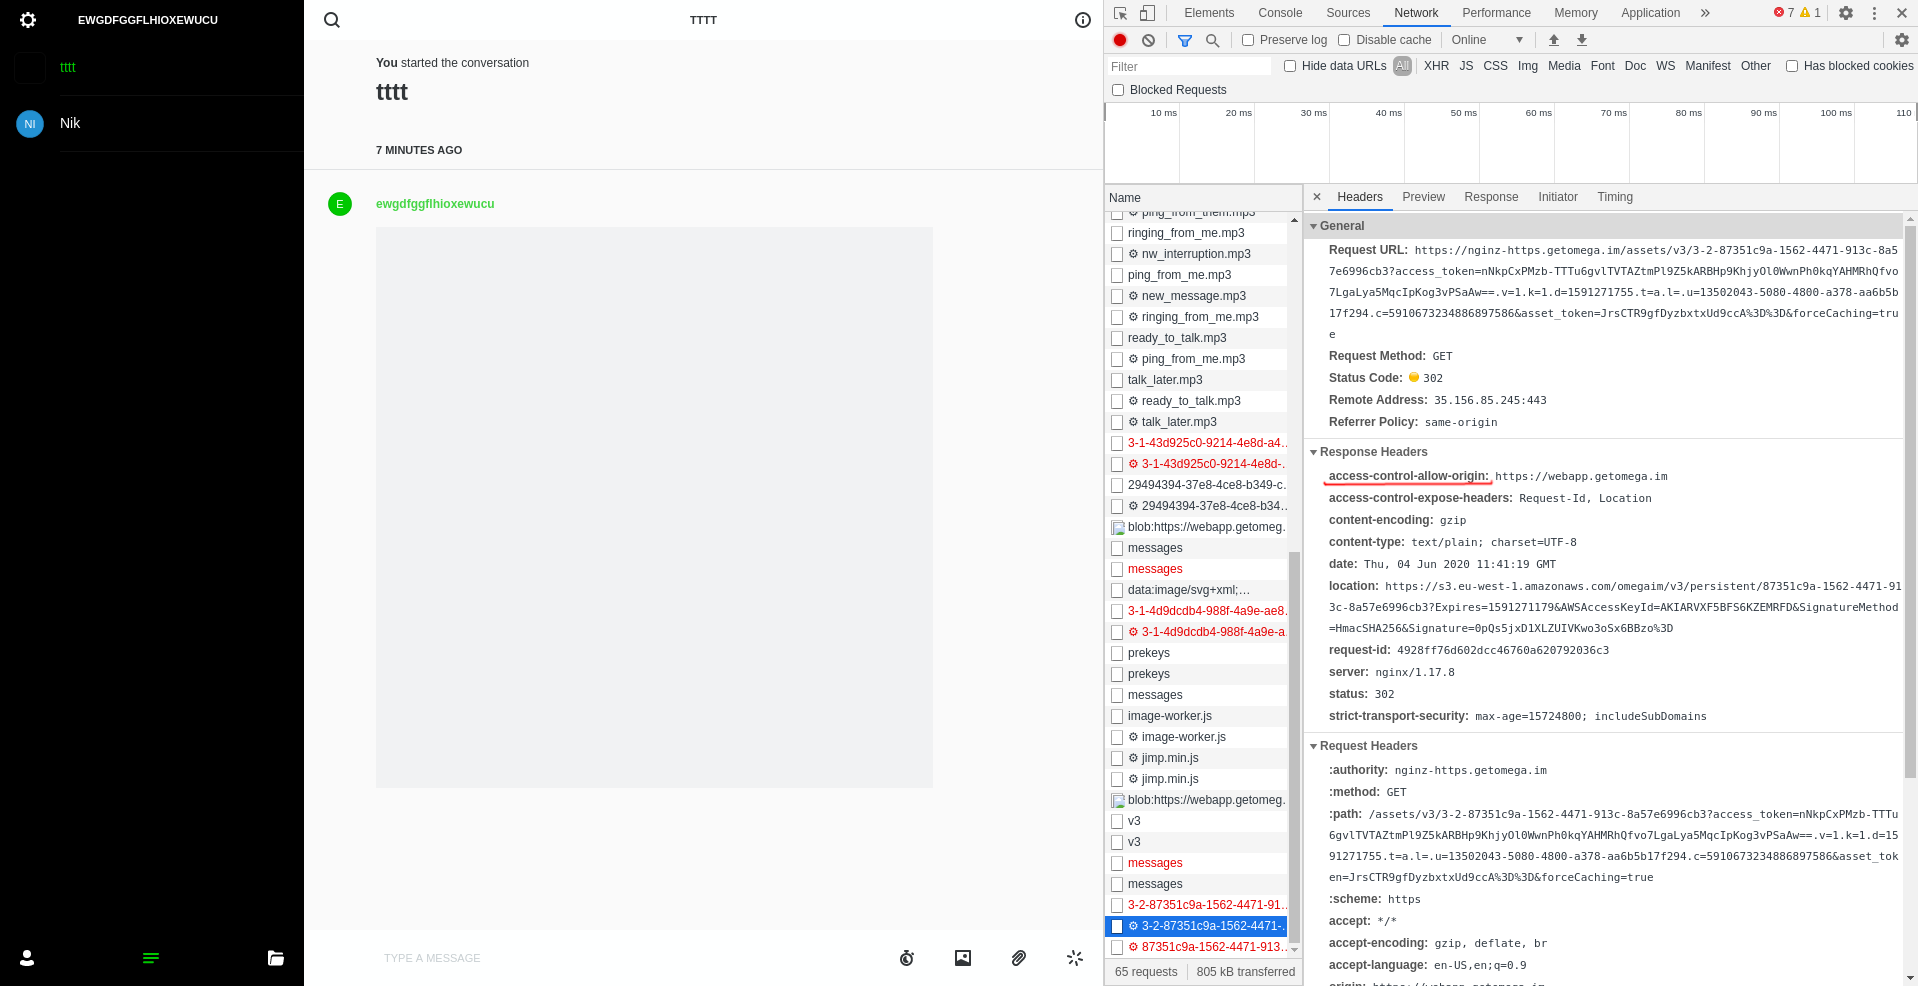
Task: Attach a file using the paperclip icon
Action: (1018, 958)
